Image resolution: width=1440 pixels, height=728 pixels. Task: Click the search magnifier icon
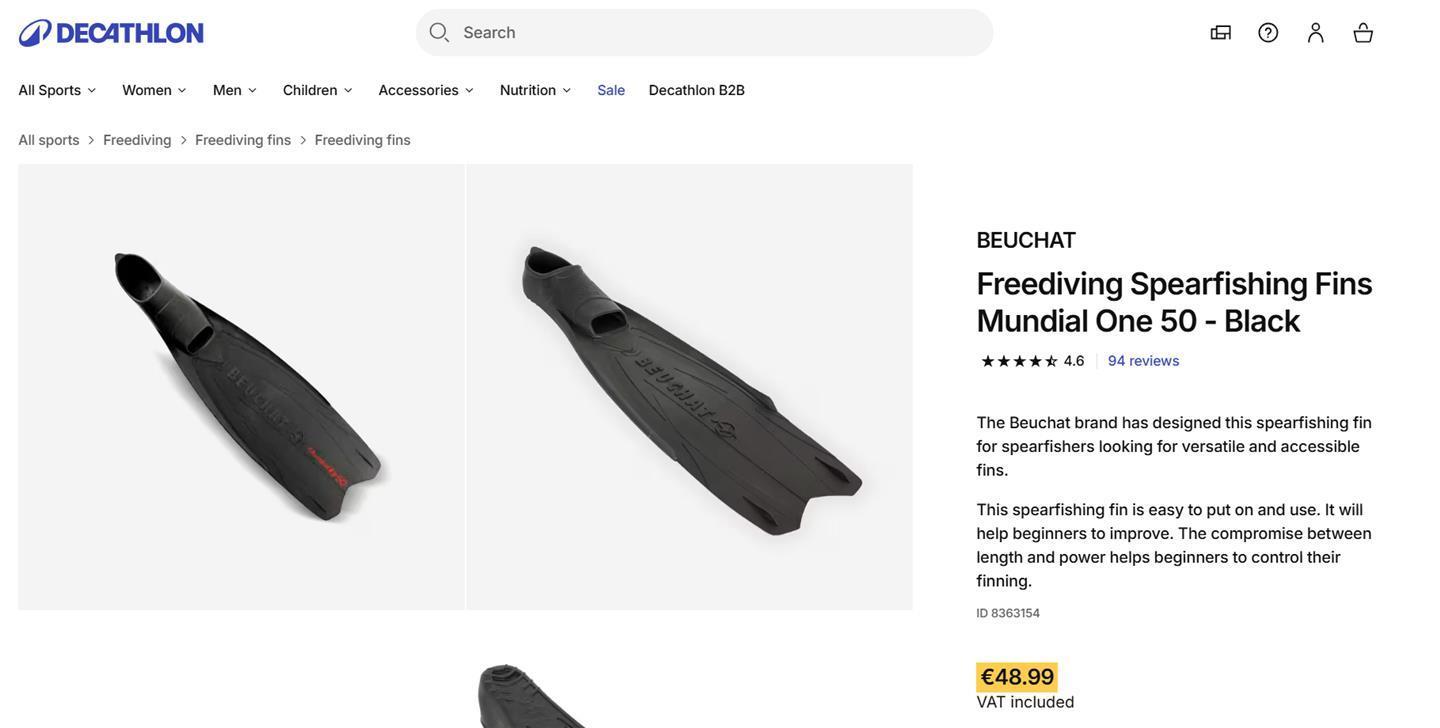439,33
